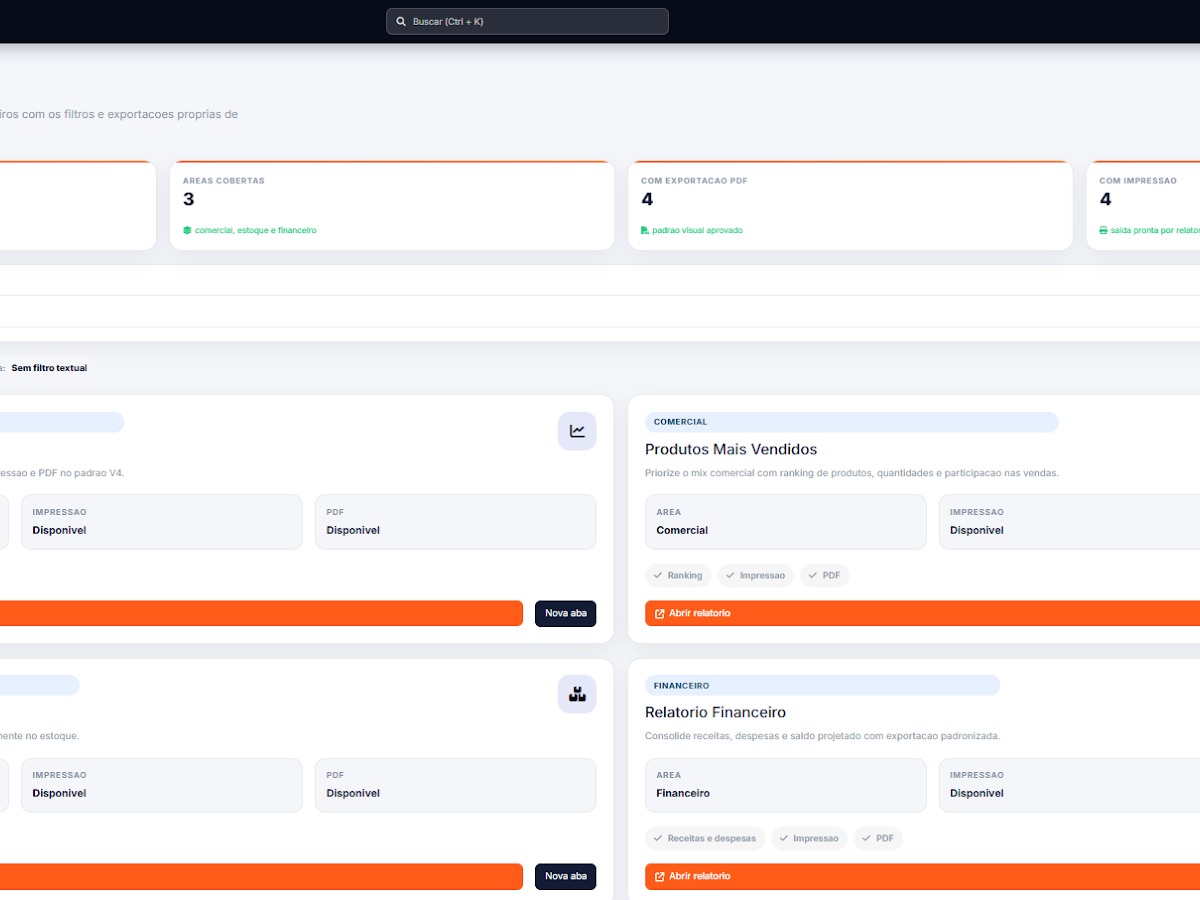Click the "COM EXPORTACAO PDF" stat card label
This screenshot has width=1200, height=900.
694,181
